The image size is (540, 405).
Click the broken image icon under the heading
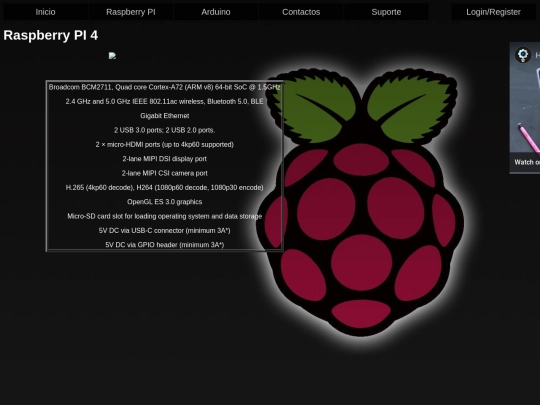(x=112, y=56)
